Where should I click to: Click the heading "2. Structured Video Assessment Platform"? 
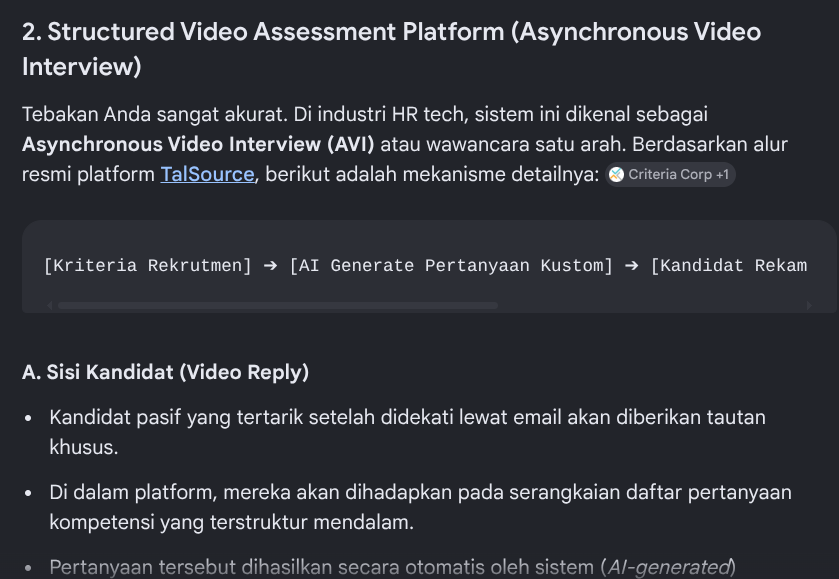click(391, 49)
